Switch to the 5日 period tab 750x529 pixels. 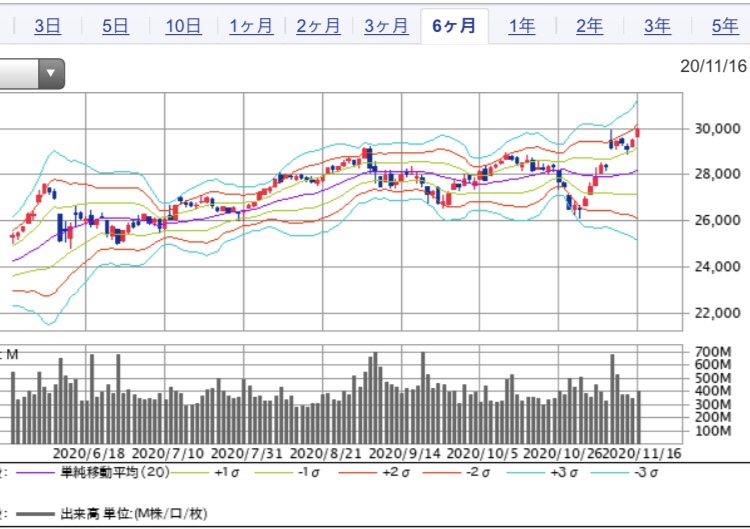click(115, 26)
